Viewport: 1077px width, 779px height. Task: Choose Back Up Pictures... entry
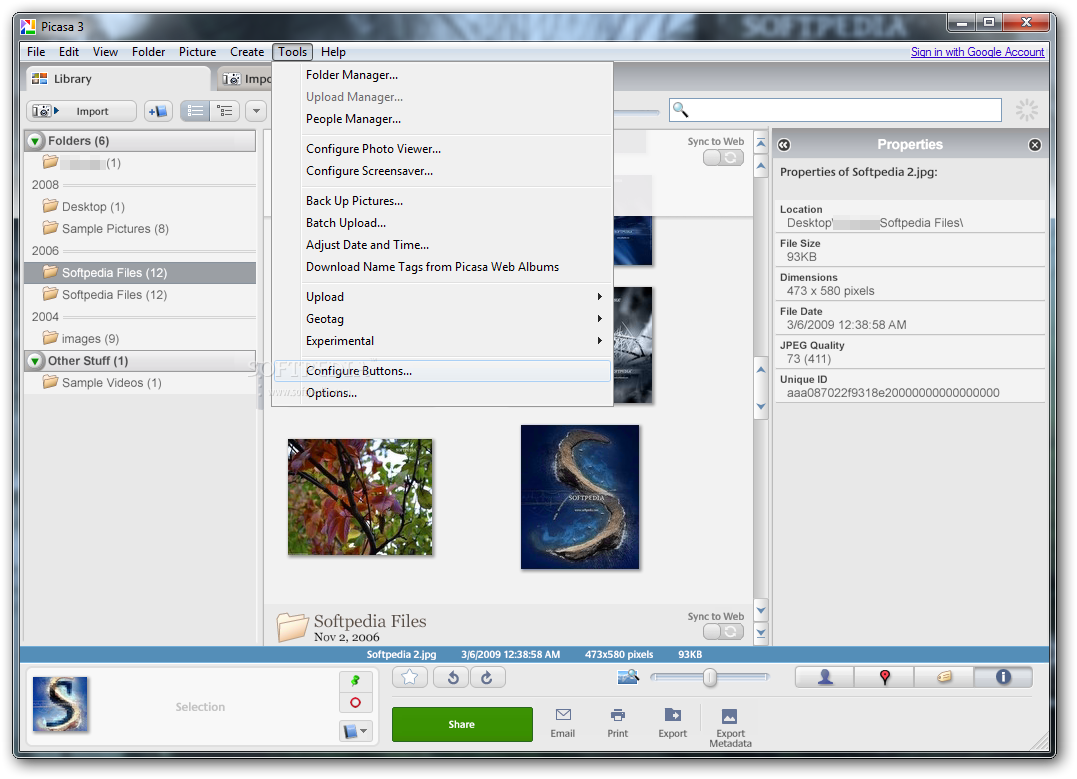click(x=442, y=201)
